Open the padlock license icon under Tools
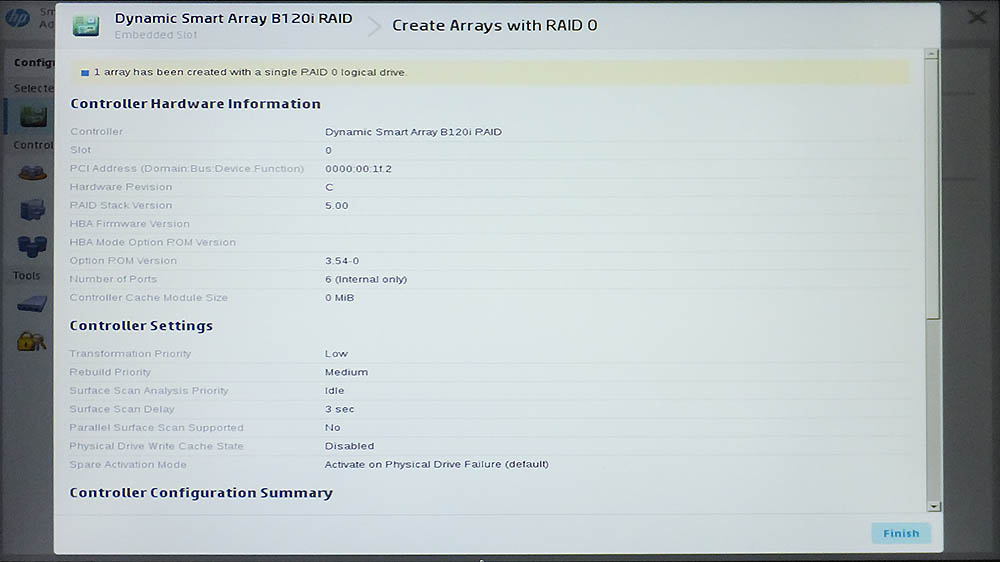Screen dimensions: 1000x562 coord(31,342)
